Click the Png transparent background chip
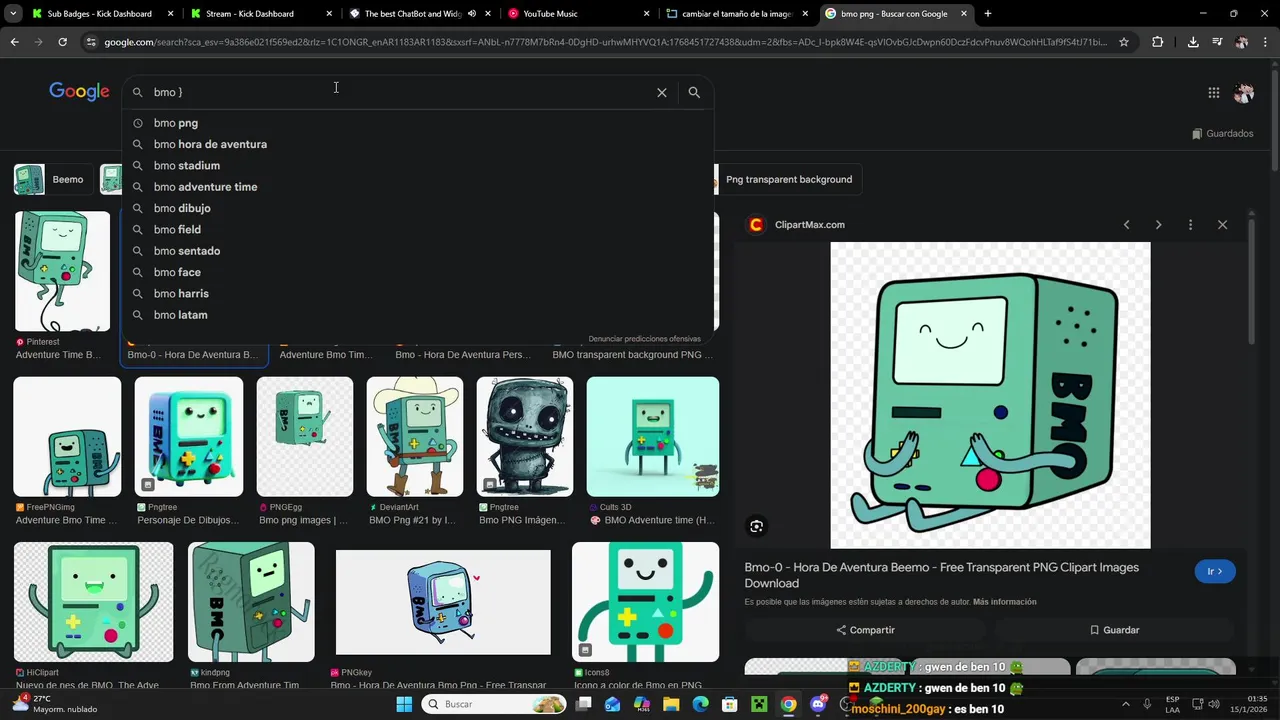 [x=788, y=180]
